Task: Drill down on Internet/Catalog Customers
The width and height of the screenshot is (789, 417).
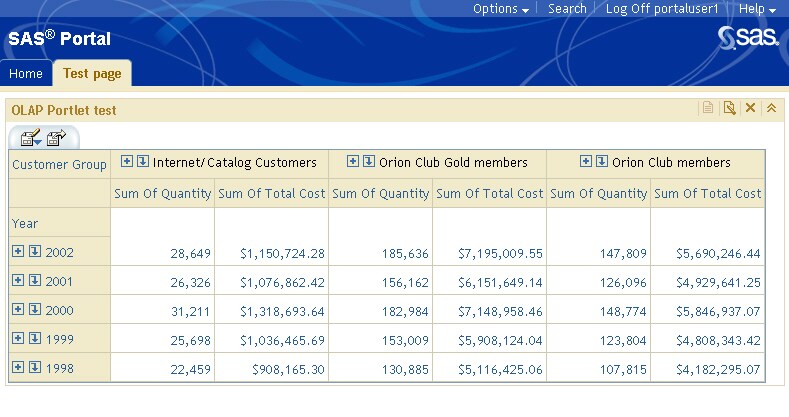Action: click(x=143, y=161)
